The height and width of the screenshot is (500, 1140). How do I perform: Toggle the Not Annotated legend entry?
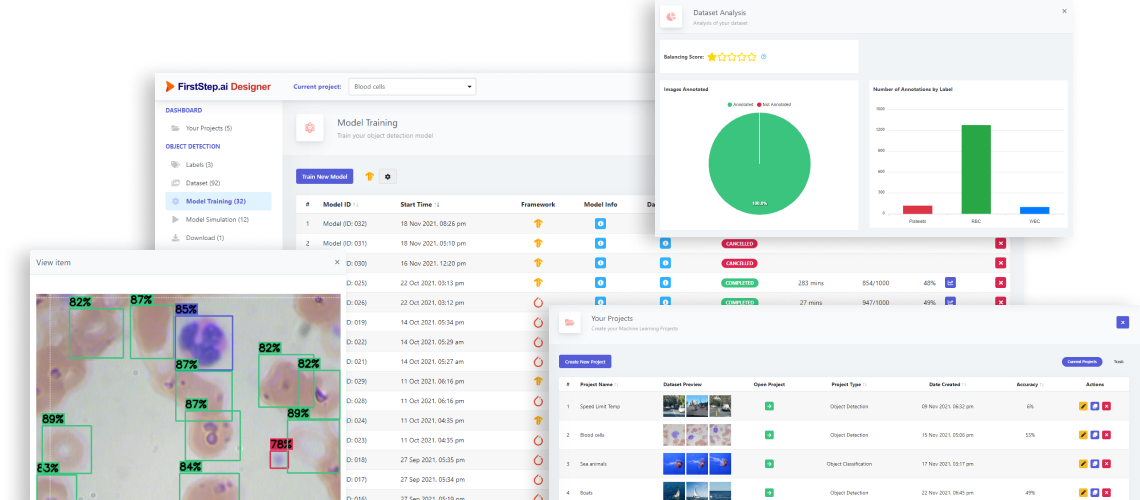coord(774,105)
